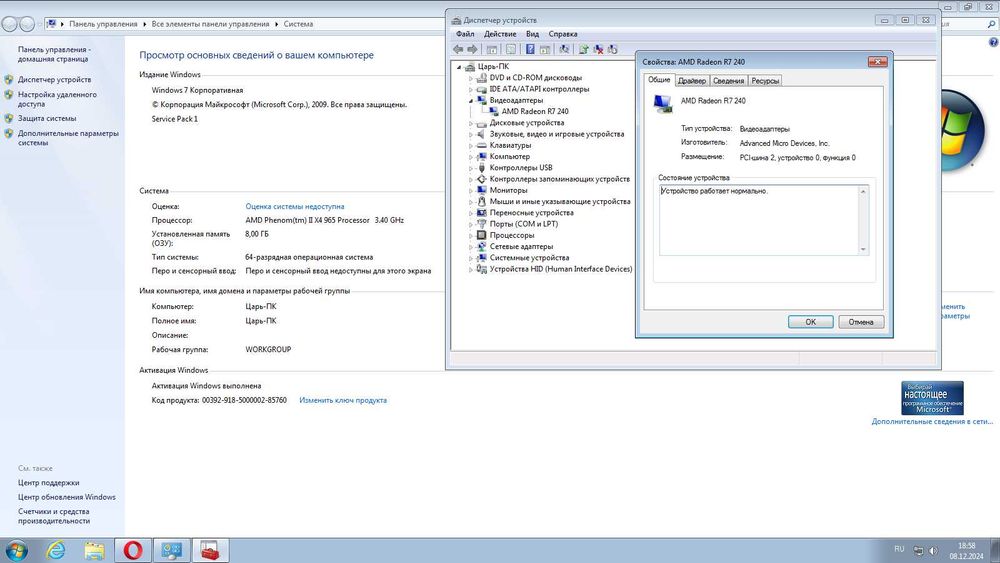Toggle the console tree pane toolbar icon

[x=492, y=49]
